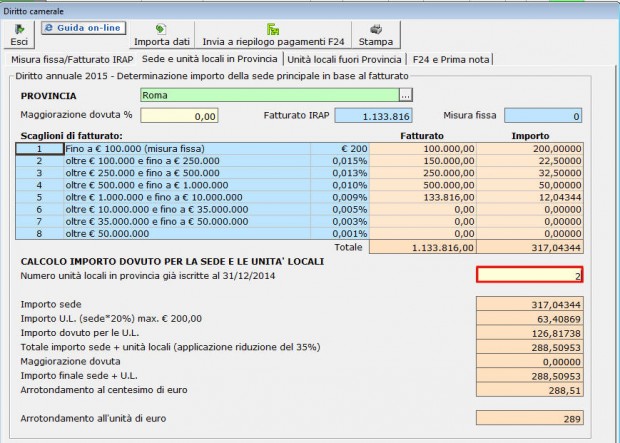Click Importo cell 32,50000
The height and width of the screenshot is (443, 620).
[530, 173]
